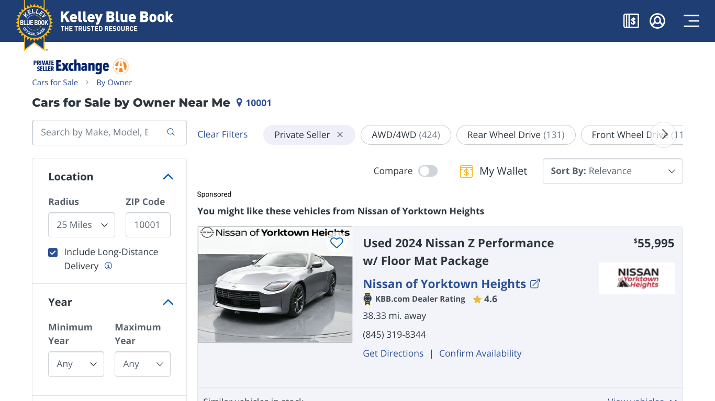Remove the Private Seller filter chip
Image resolution: width=715 pixels, height=401 pixels.
click(340, 135)
